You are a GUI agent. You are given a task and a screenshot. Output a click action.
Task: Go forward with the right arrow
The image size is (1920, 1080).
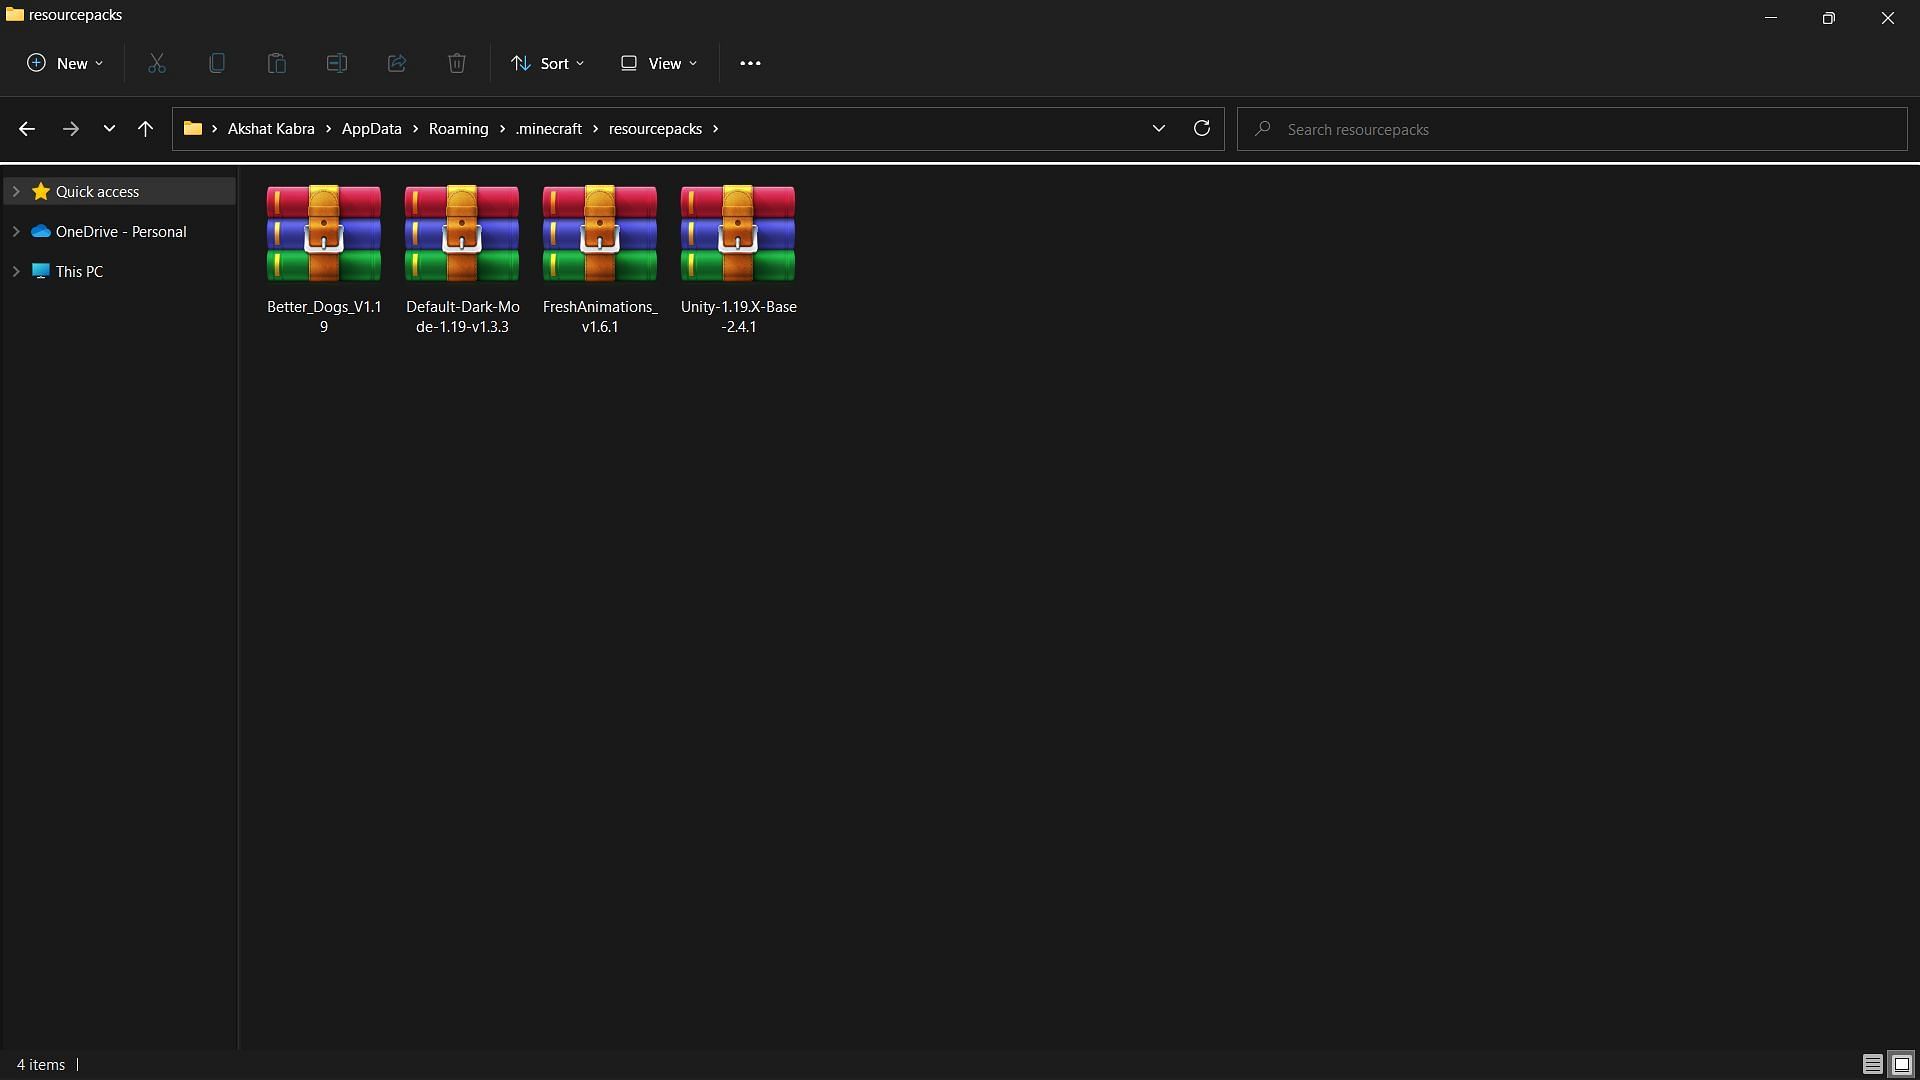(x=70, y=129)
